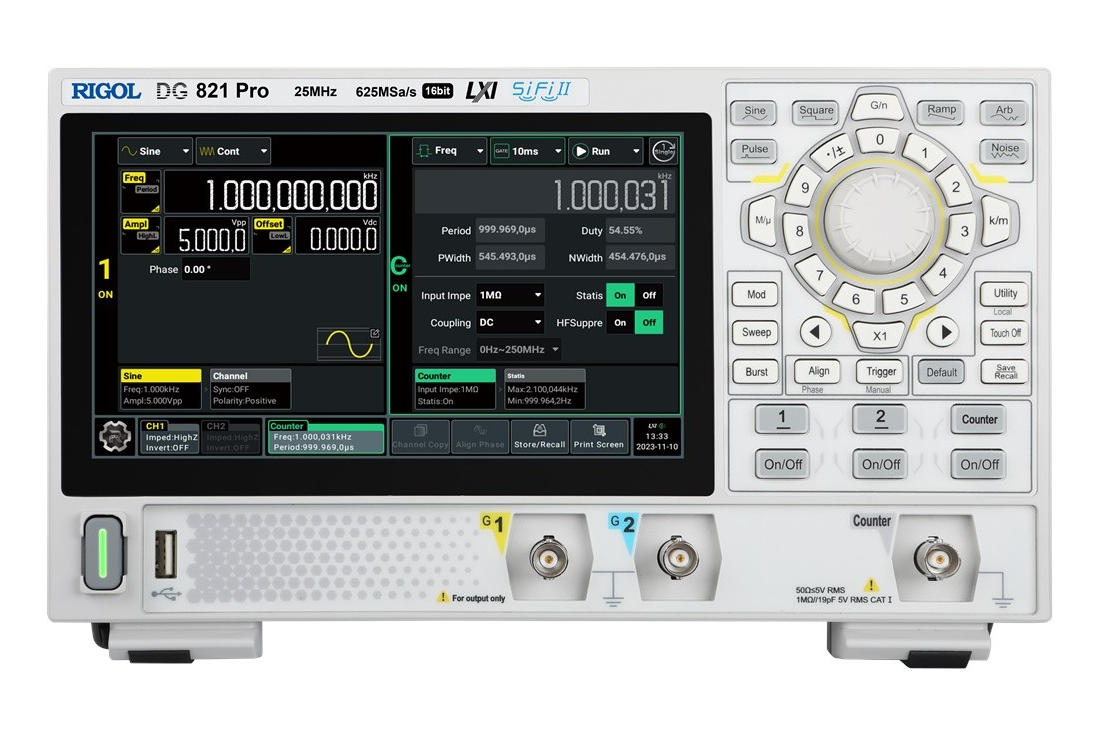Push the X1 unit key

(879, 335)
